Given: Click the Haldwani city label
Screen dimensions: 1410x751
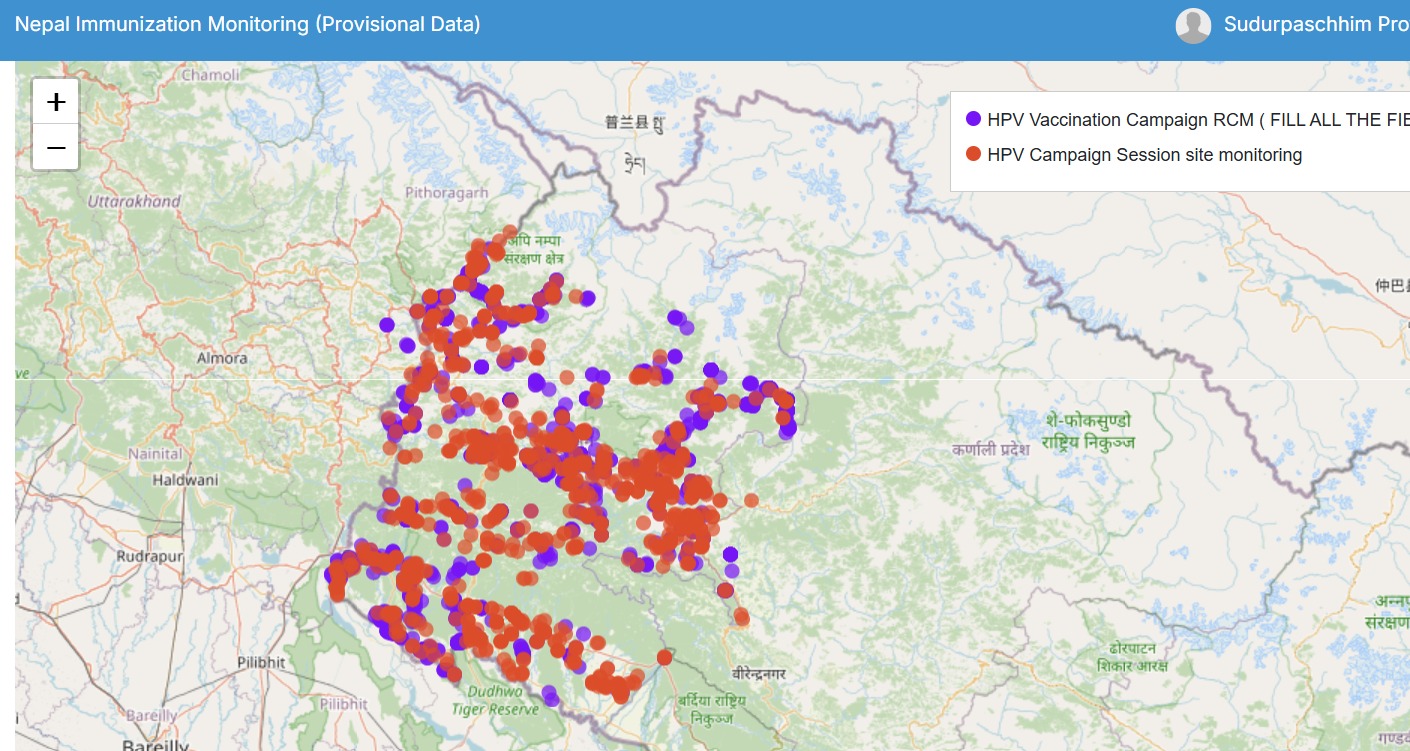Looking at the screenshot, I should click(185, 480).
